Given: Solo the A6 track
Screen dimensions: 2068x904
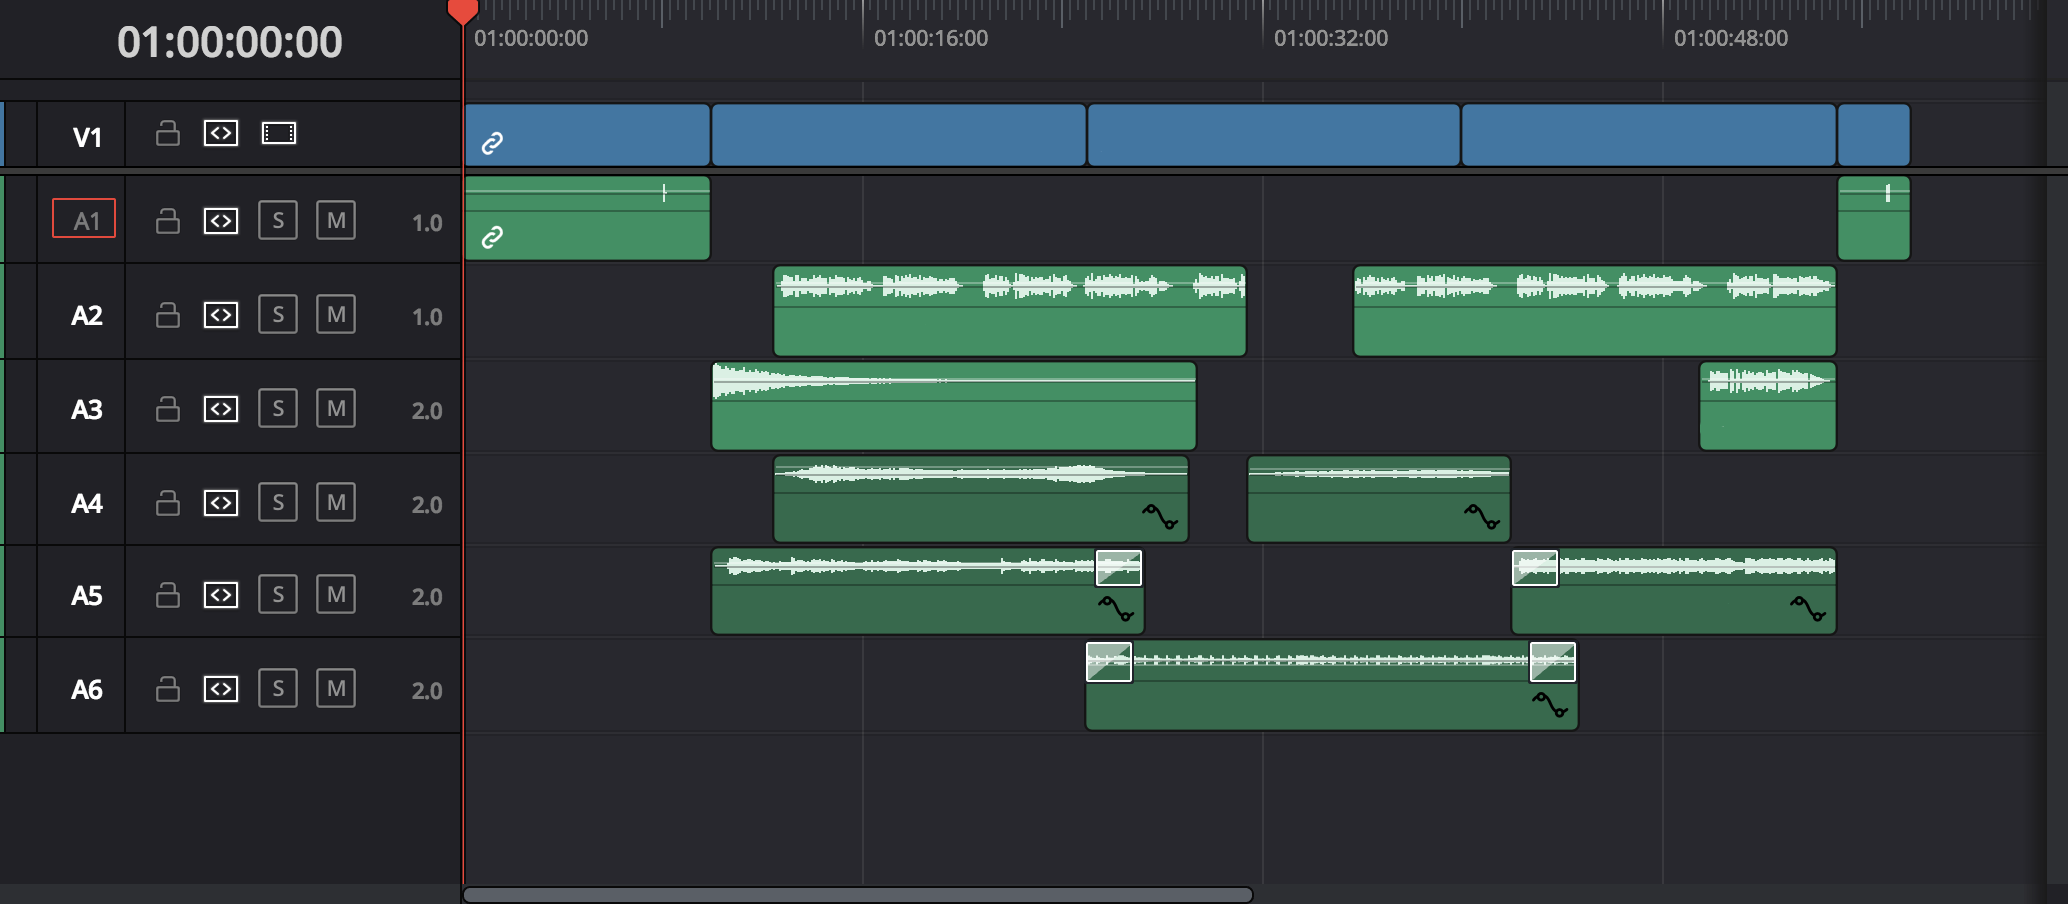Looking at the screenshot, I should click(278, 688).
